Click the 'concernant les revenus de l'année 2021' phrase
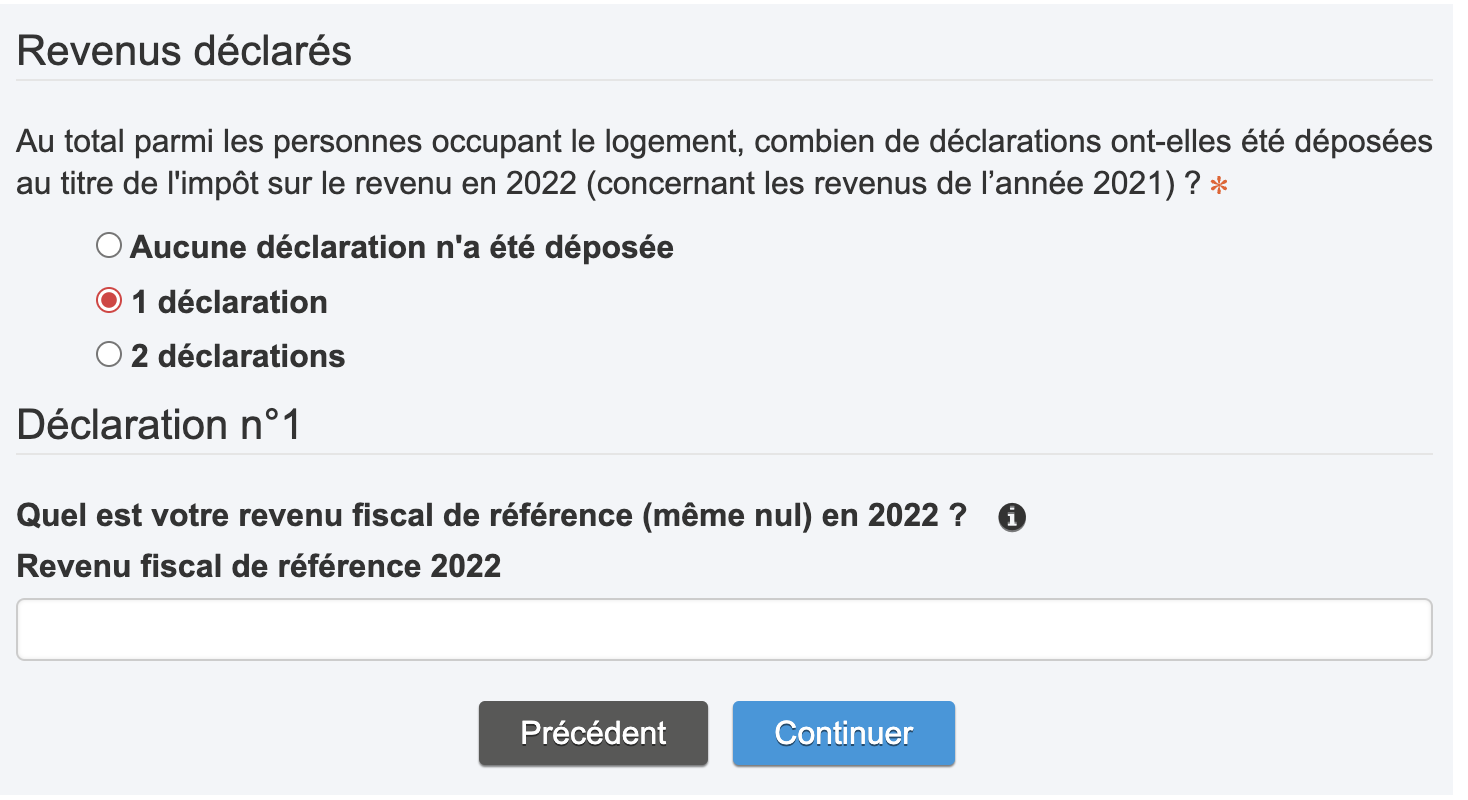 click(882, 186)
